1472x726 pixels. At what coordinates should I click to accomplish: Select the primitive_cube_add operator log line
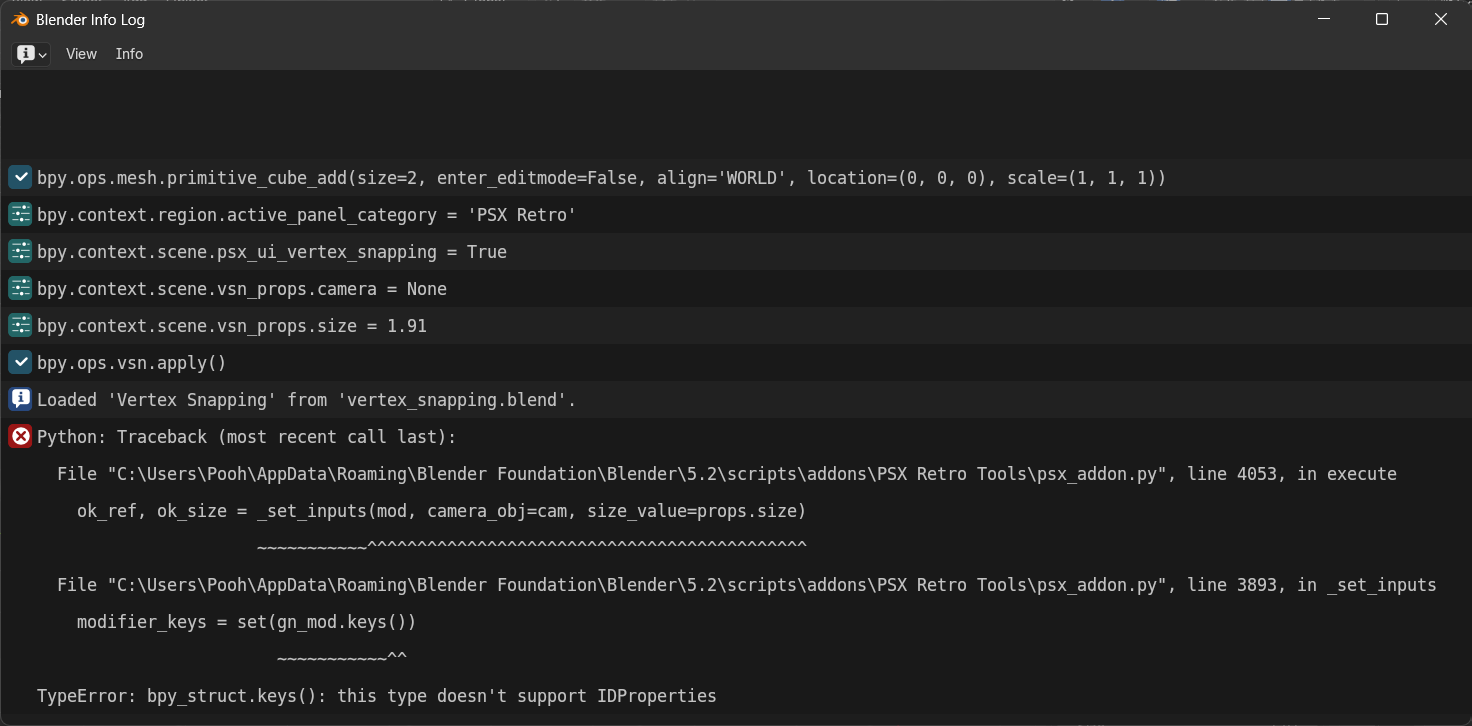point(736,178)
